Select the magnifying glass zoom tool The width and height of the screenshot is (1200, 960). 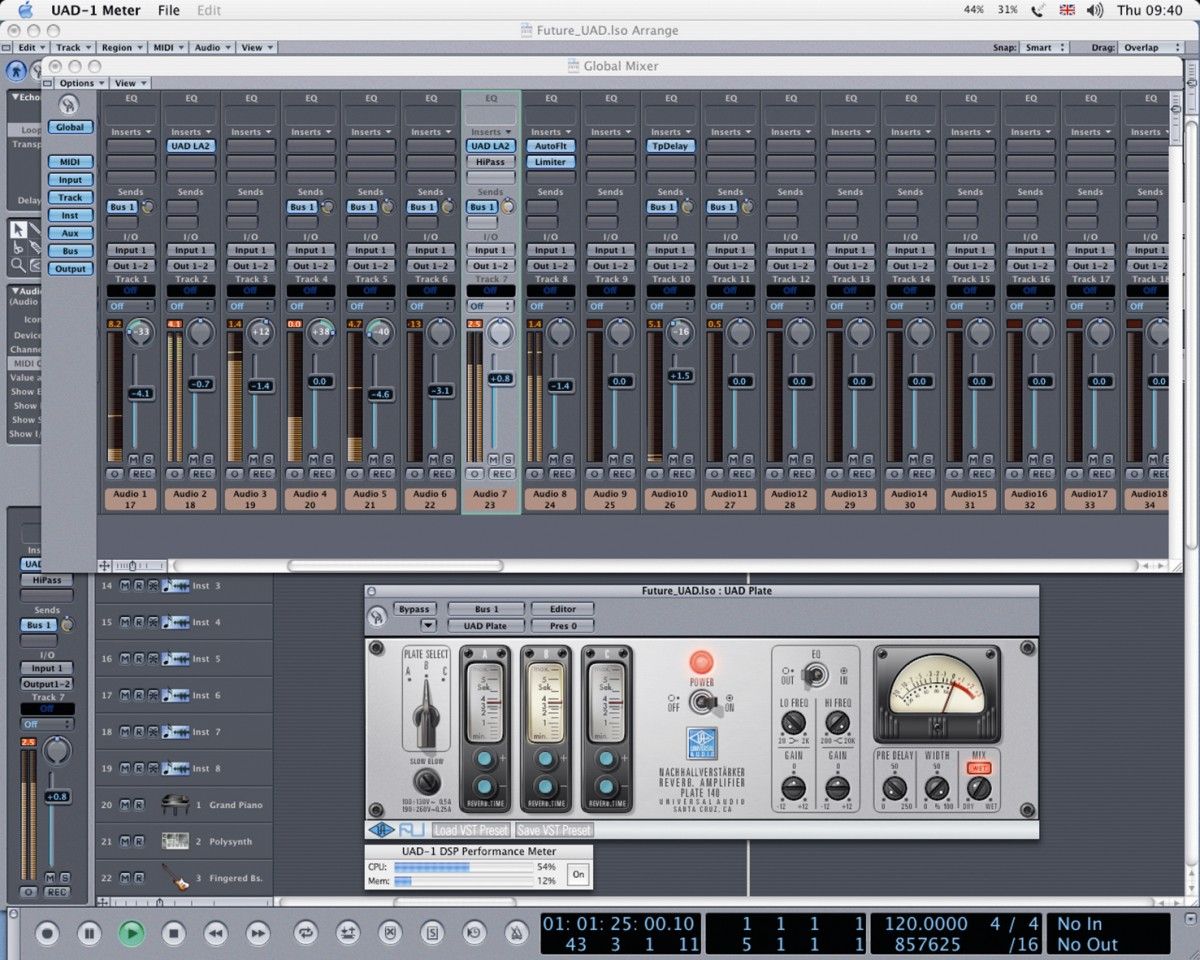coord(17,265)
